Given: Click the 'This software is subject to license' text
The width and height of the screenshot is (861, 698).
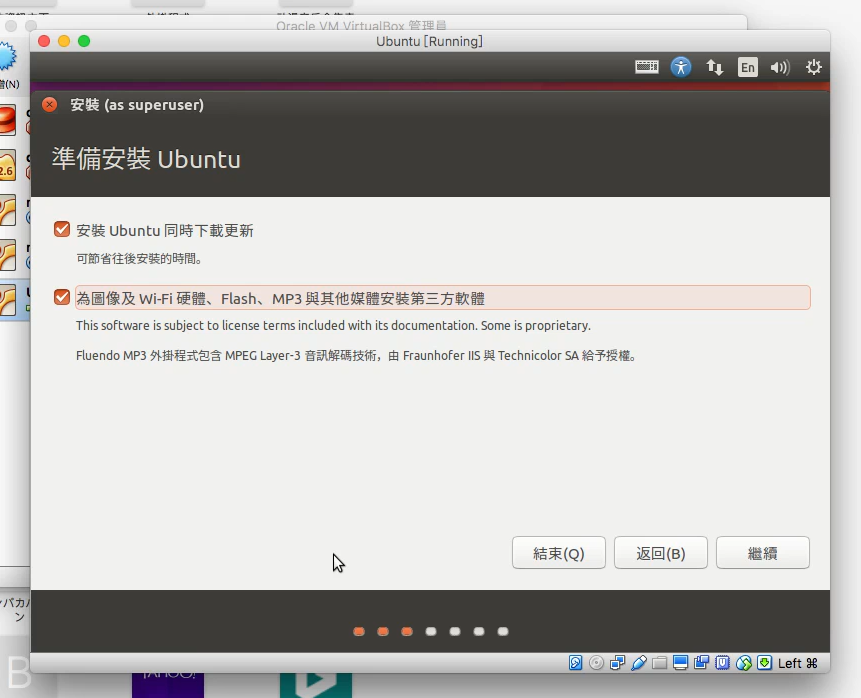Looking at the screenshot, I should point(333,326).
